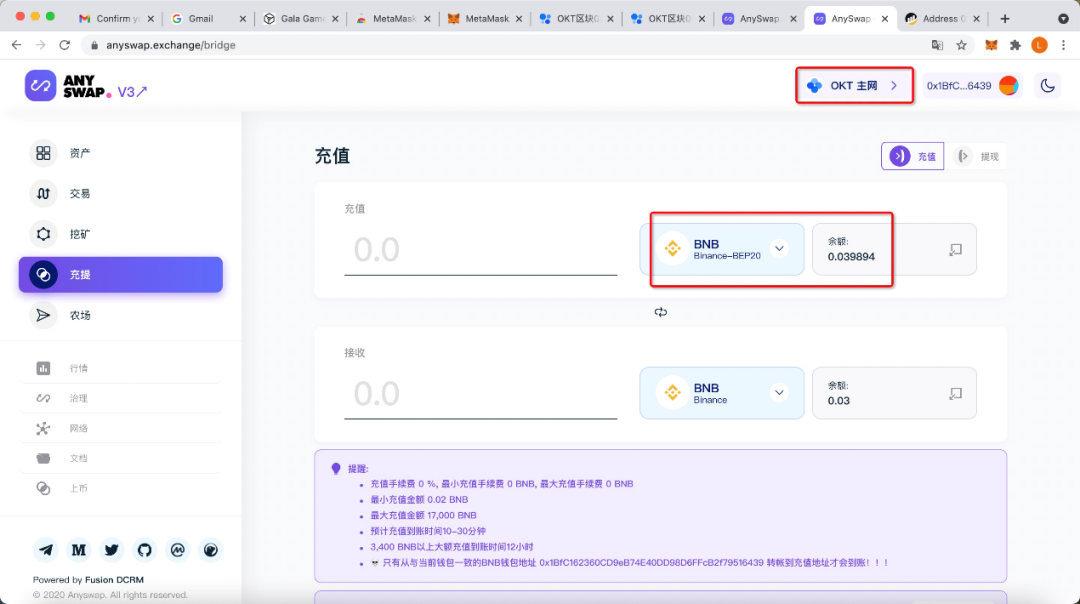Toggle dark mode moon icon
Screen dimensions: 1080x604
(x=1048, y=86)
